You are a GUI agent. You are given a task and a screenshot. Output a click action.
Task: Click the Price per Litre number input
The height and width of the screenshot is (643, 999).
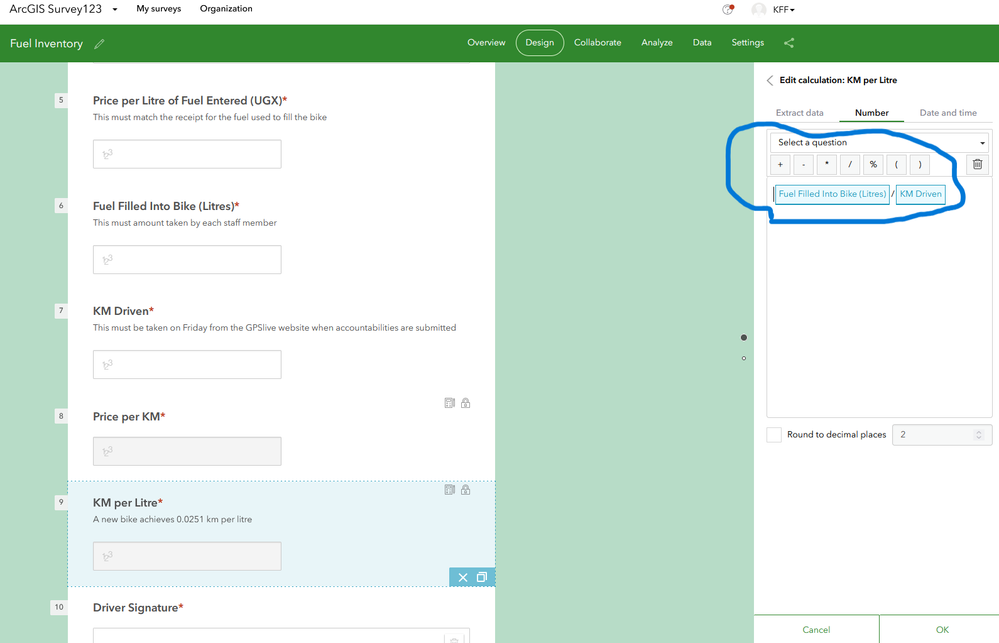(187, 154)
